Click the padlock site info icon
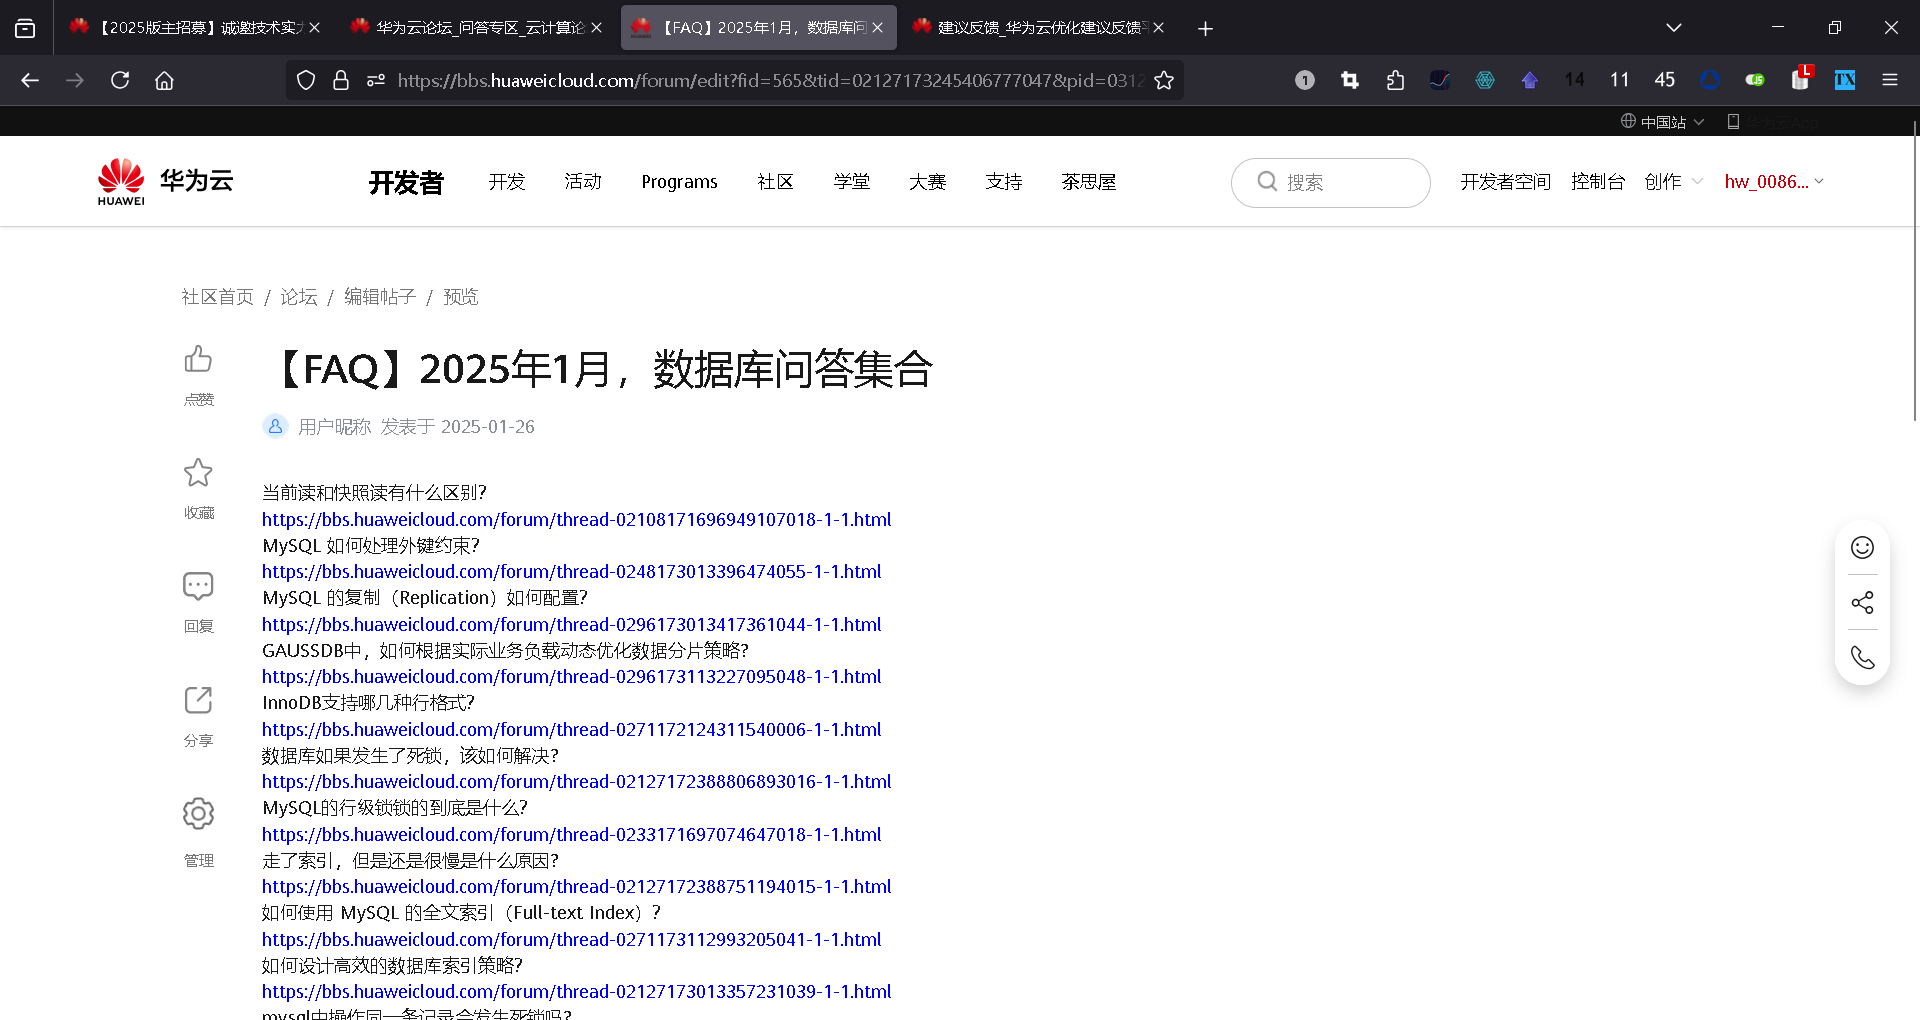This screenshot has height=1020, width=1920. pos(341,80)
